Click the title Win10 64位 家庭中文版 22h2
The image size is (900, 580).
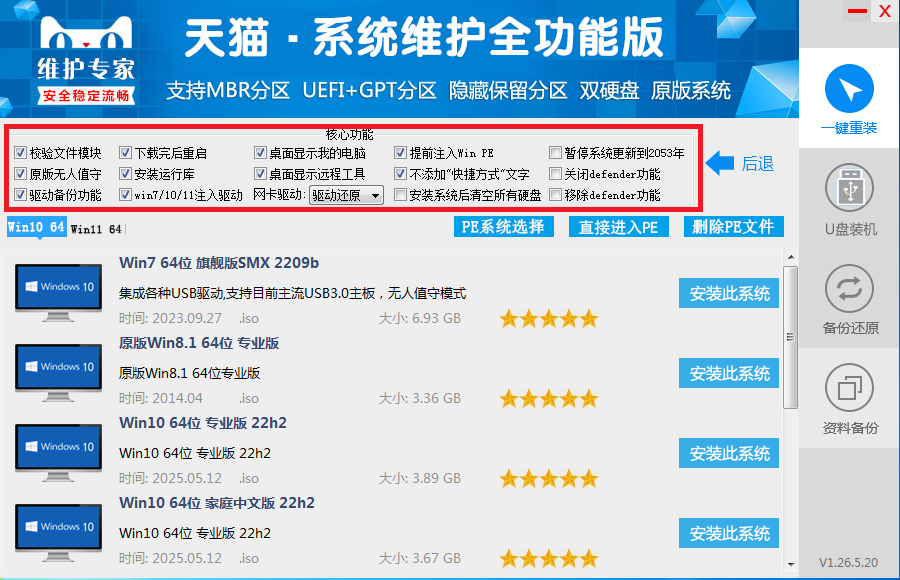[216, 503]
